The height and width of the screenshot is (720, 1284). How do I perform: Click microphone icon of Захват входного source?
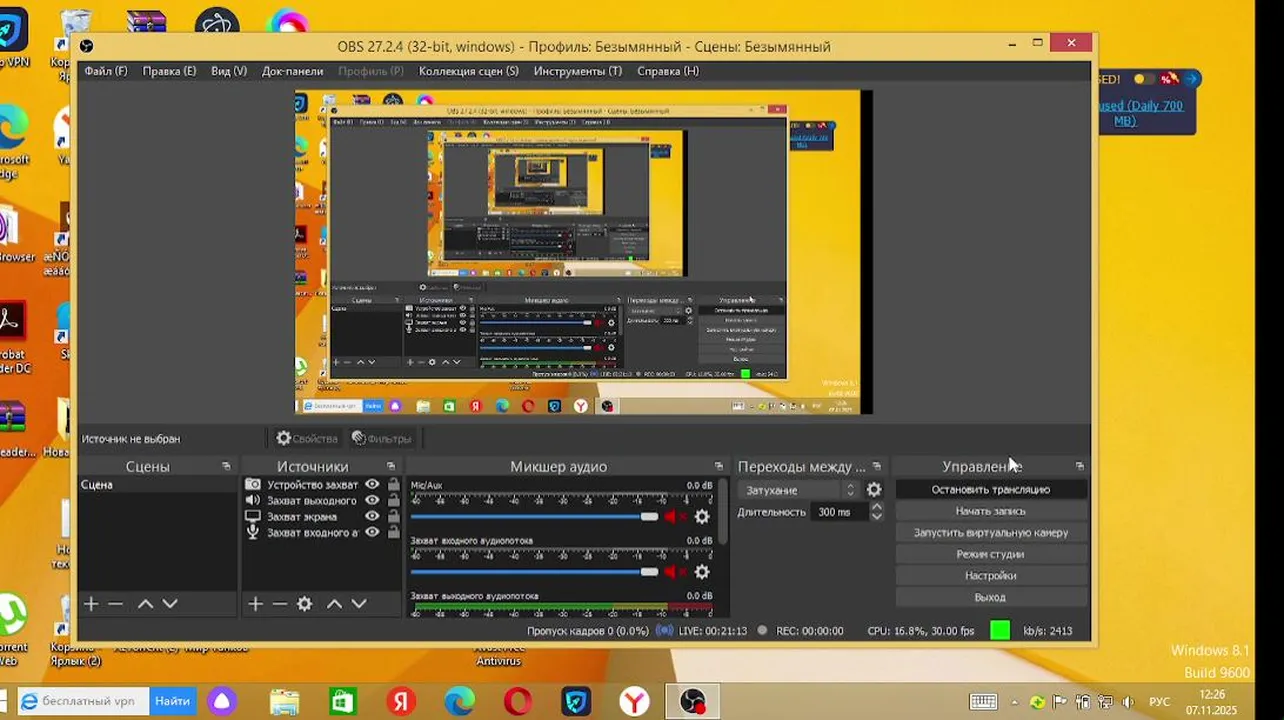tap(253, 533)
